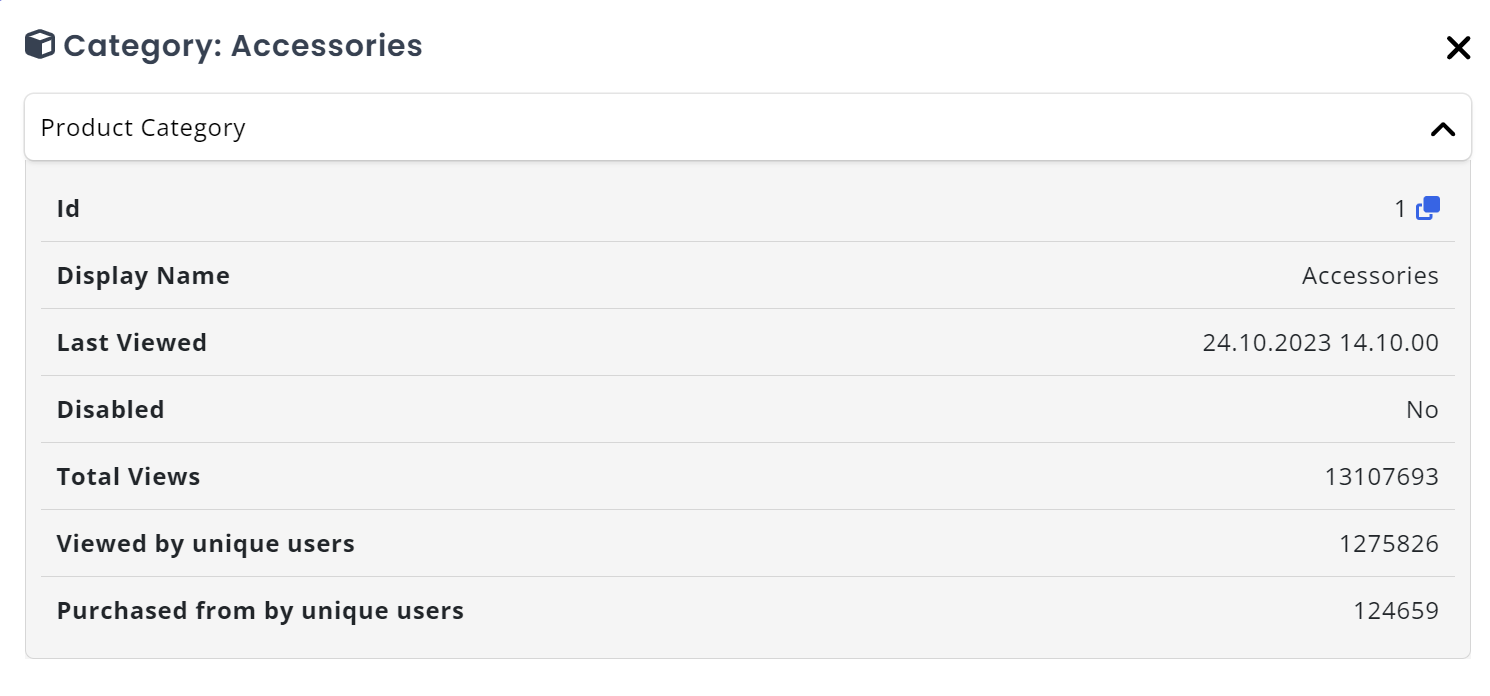Click the Id value showing 1
Screen dimensions: 1490x696
[x=1400, y=208]
